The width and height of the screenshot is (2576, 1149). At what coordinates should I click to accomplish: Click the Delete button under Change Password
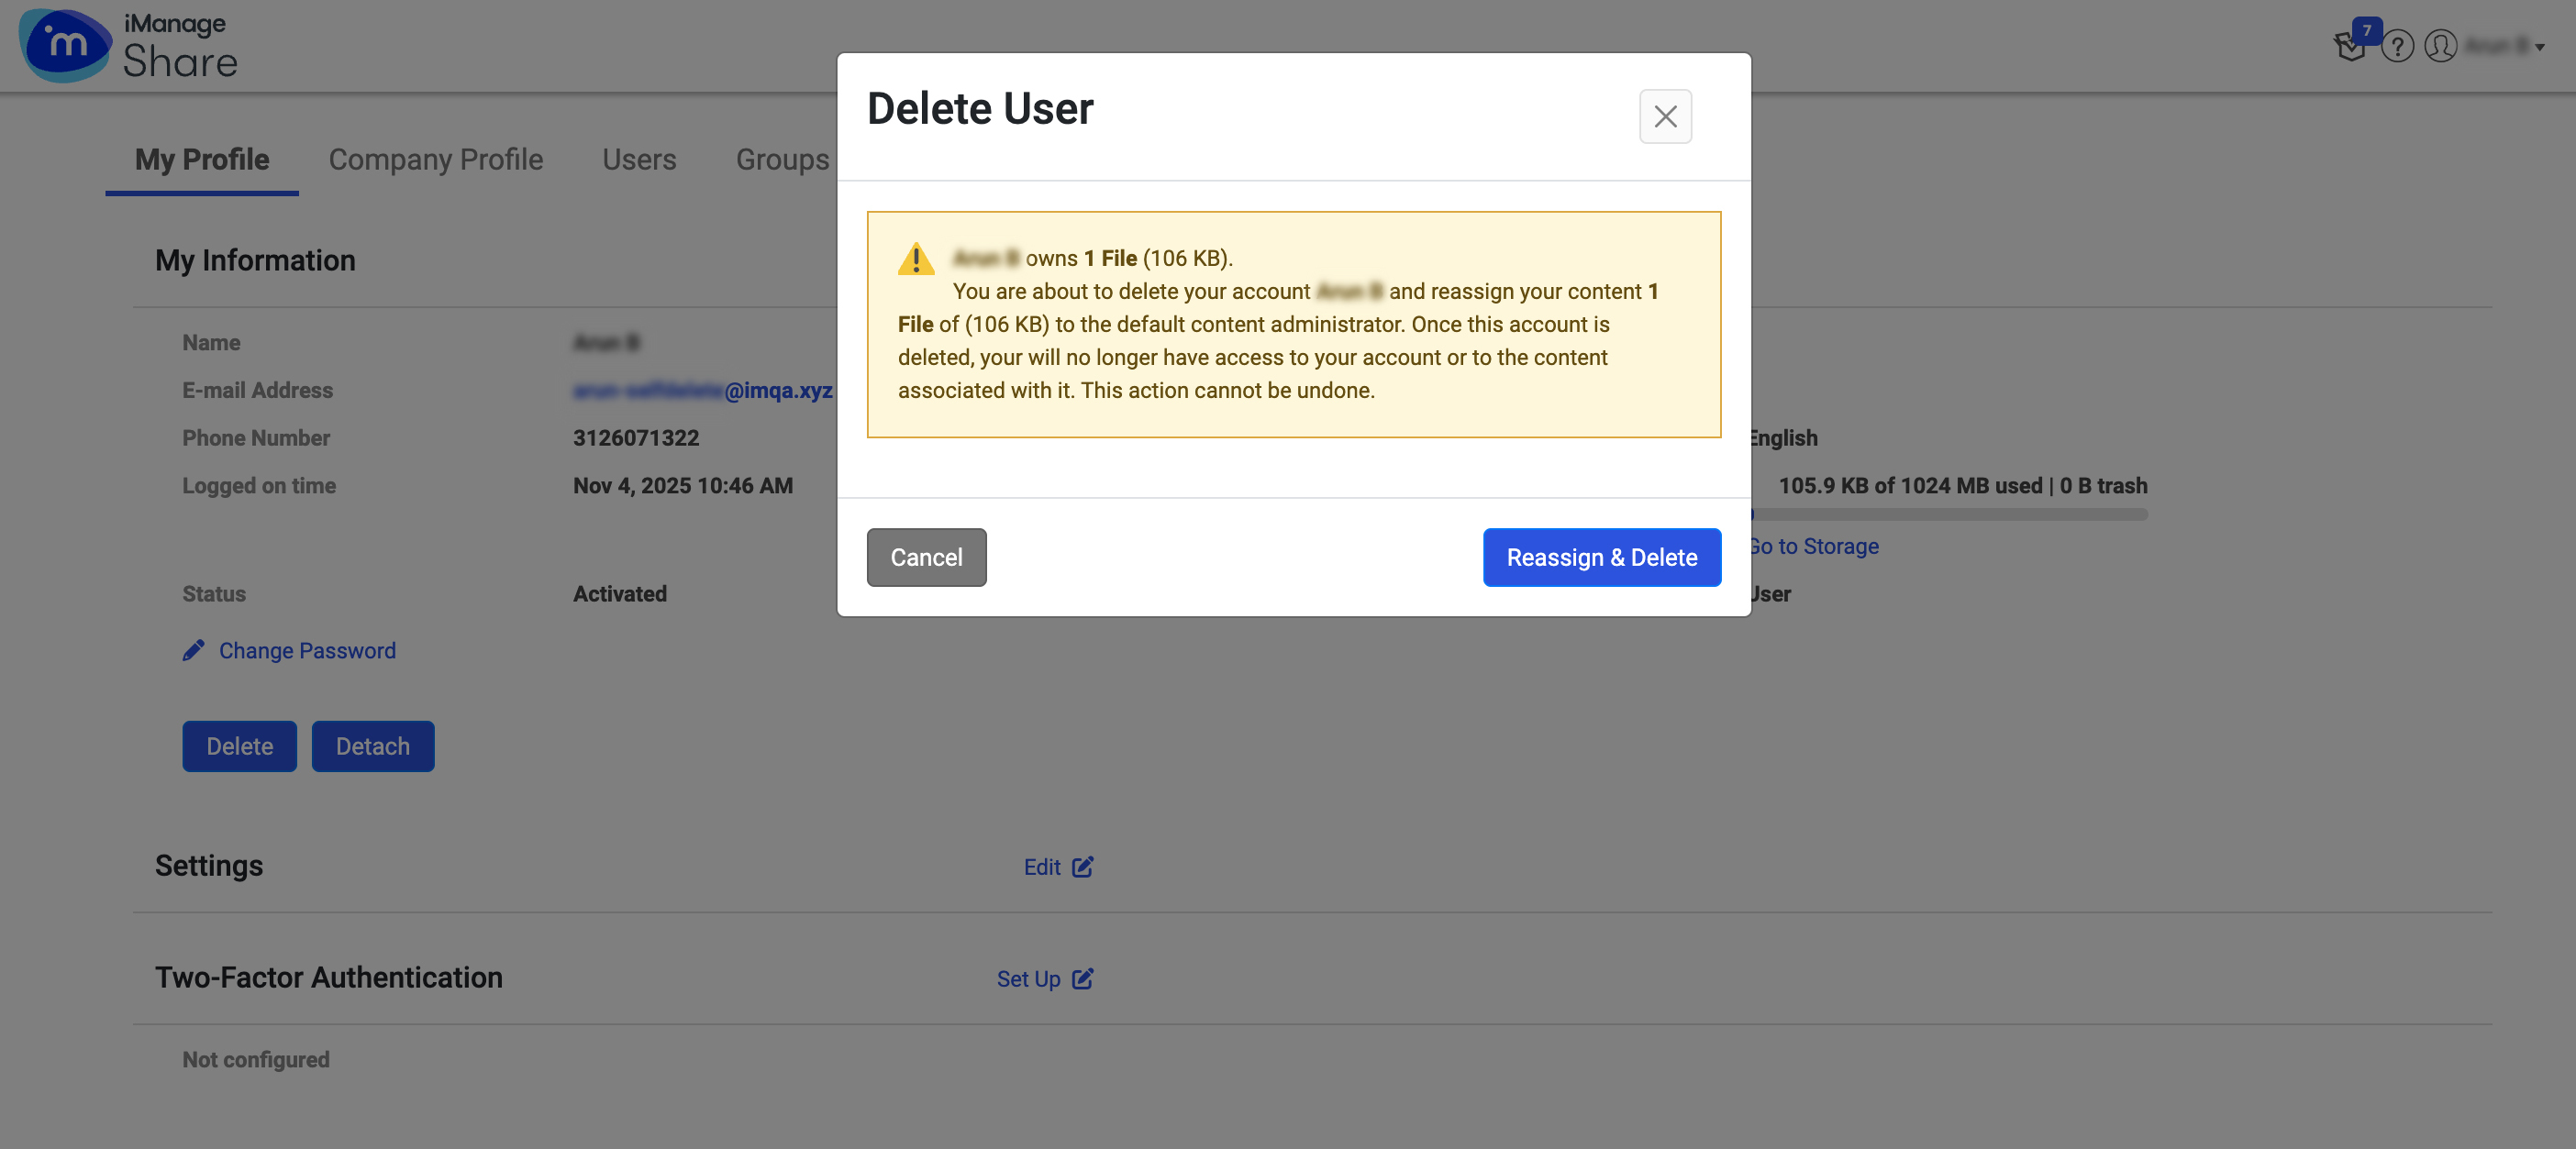(239, 746)
